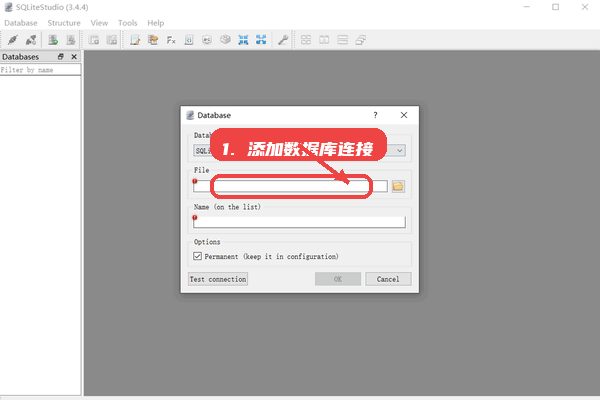The image size is (600, 400).
Task: Open the collations editor icon
Action: (207, 40)
